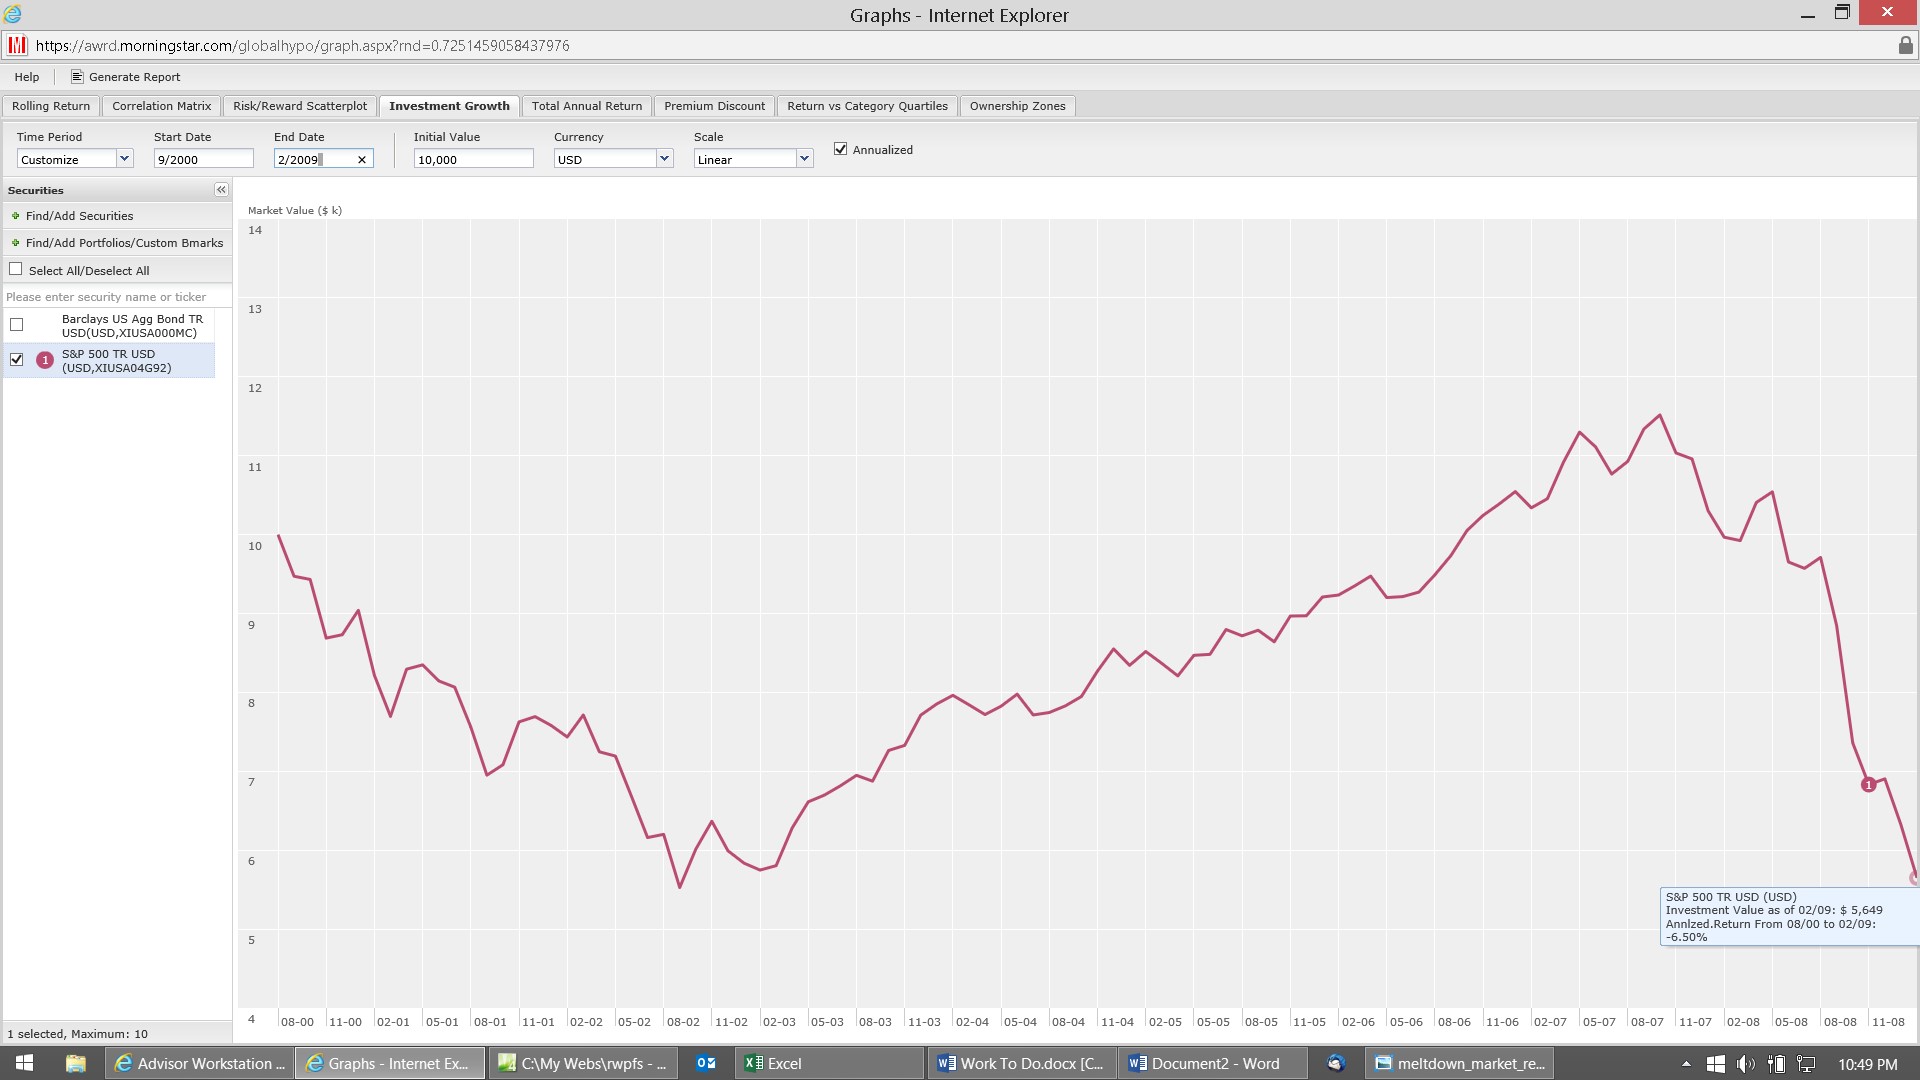This screenshot has width=1920, height=1080.
Task: Click Generate Report button text
Action: 135,77
